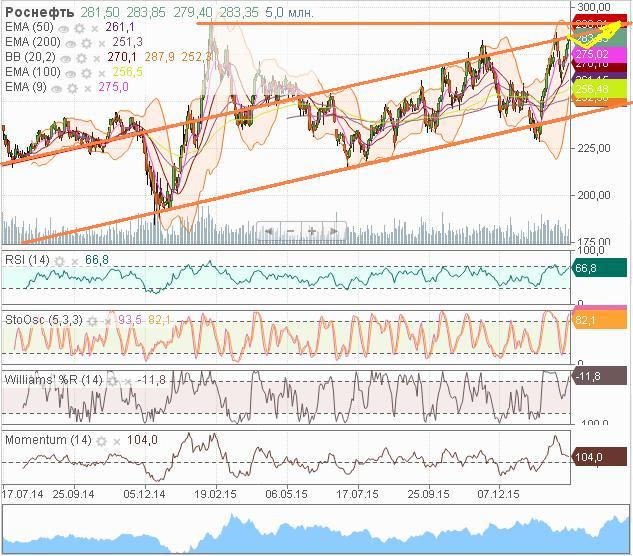Image resolution: width=633 pixels, height=556 pixels.
Task: Open StoOsc (5,3,3) settings gear
Action: coord(92,321)
